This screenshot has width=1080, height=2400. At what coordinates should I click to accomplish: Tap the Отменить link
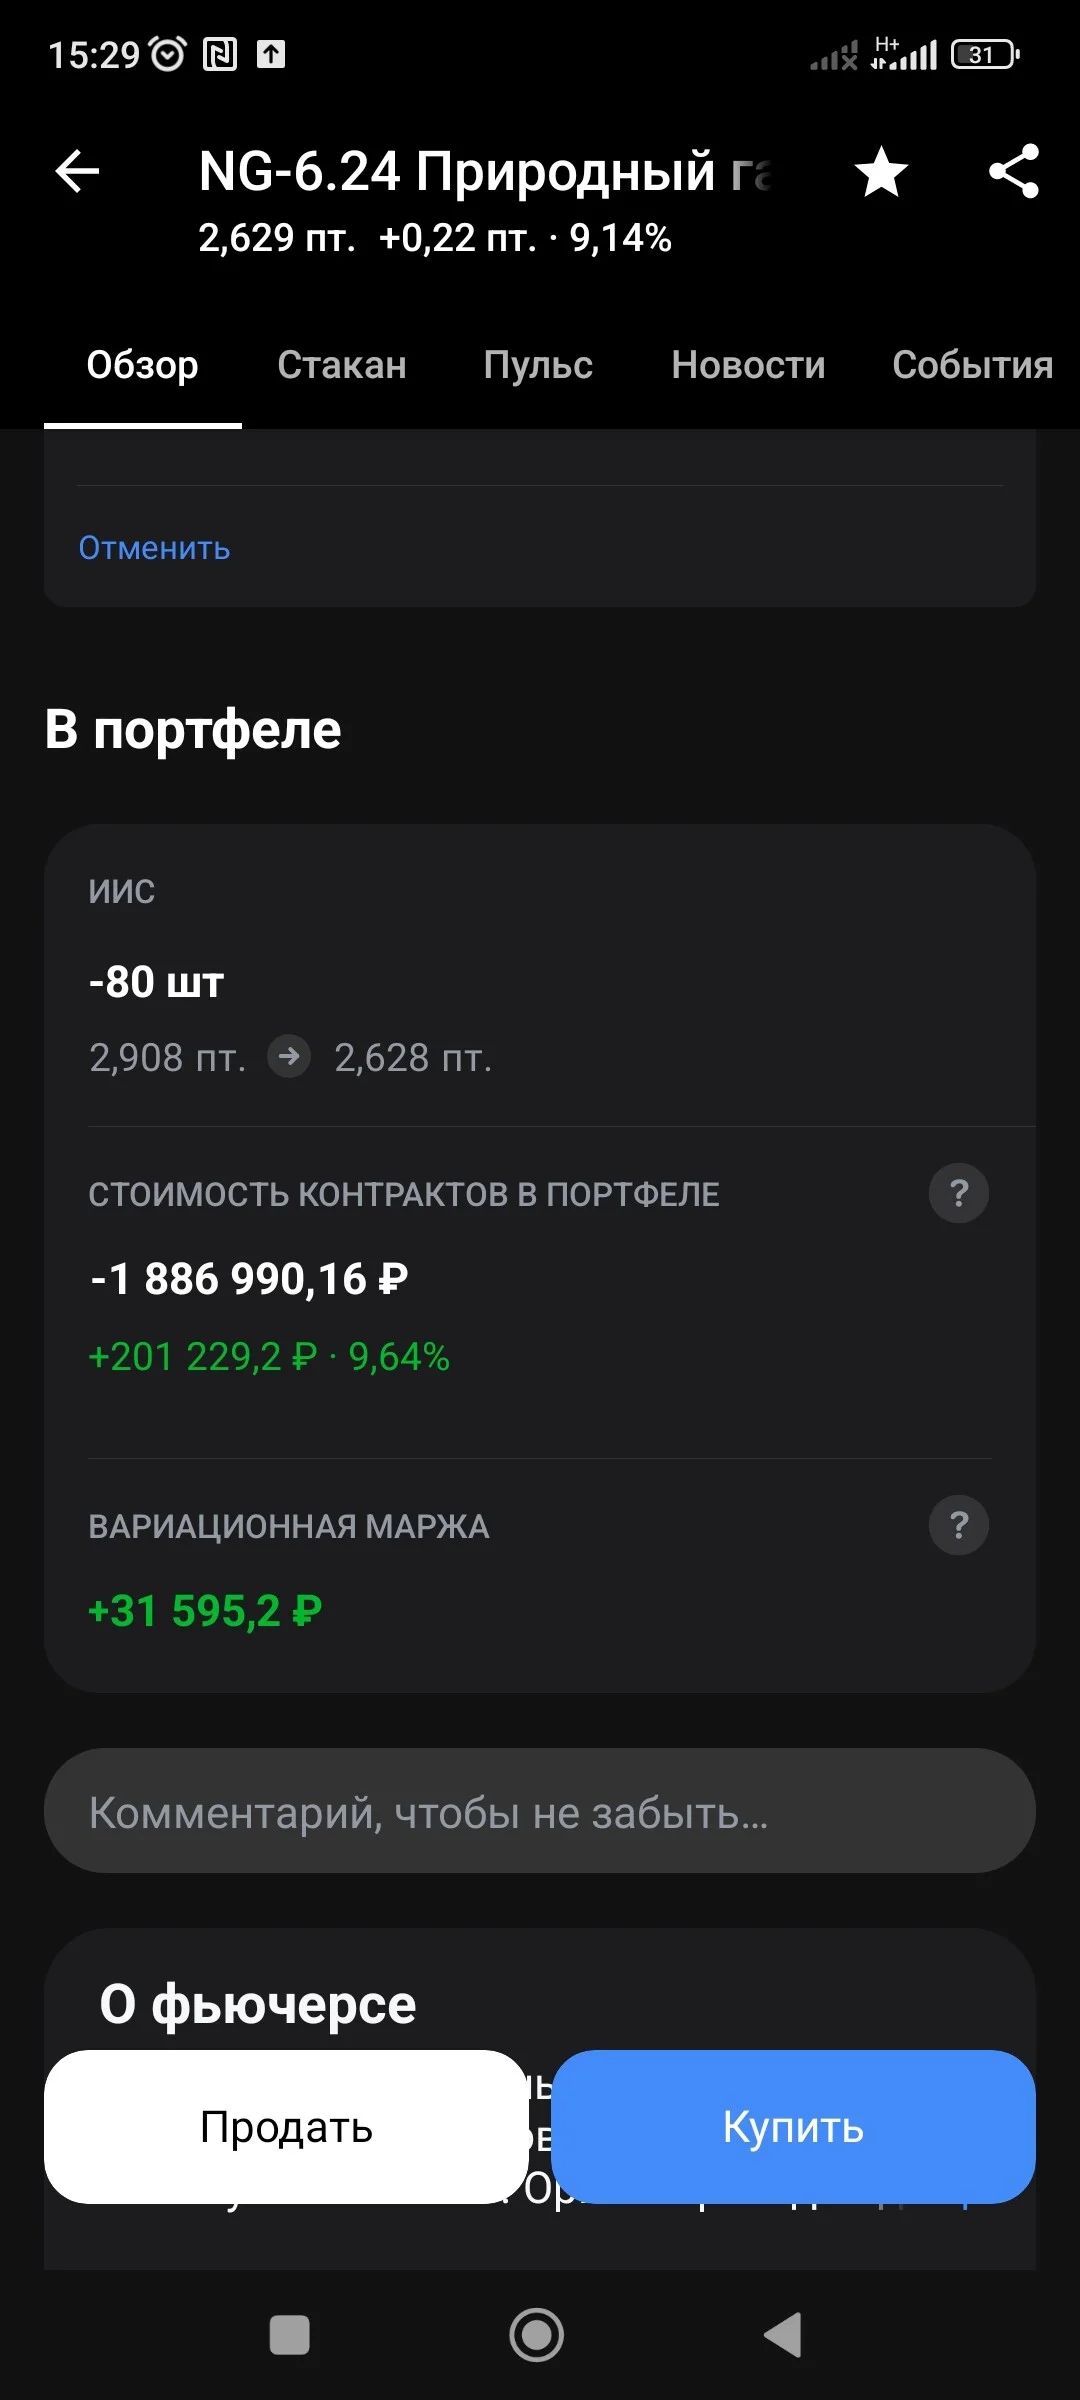click(155, 548)
